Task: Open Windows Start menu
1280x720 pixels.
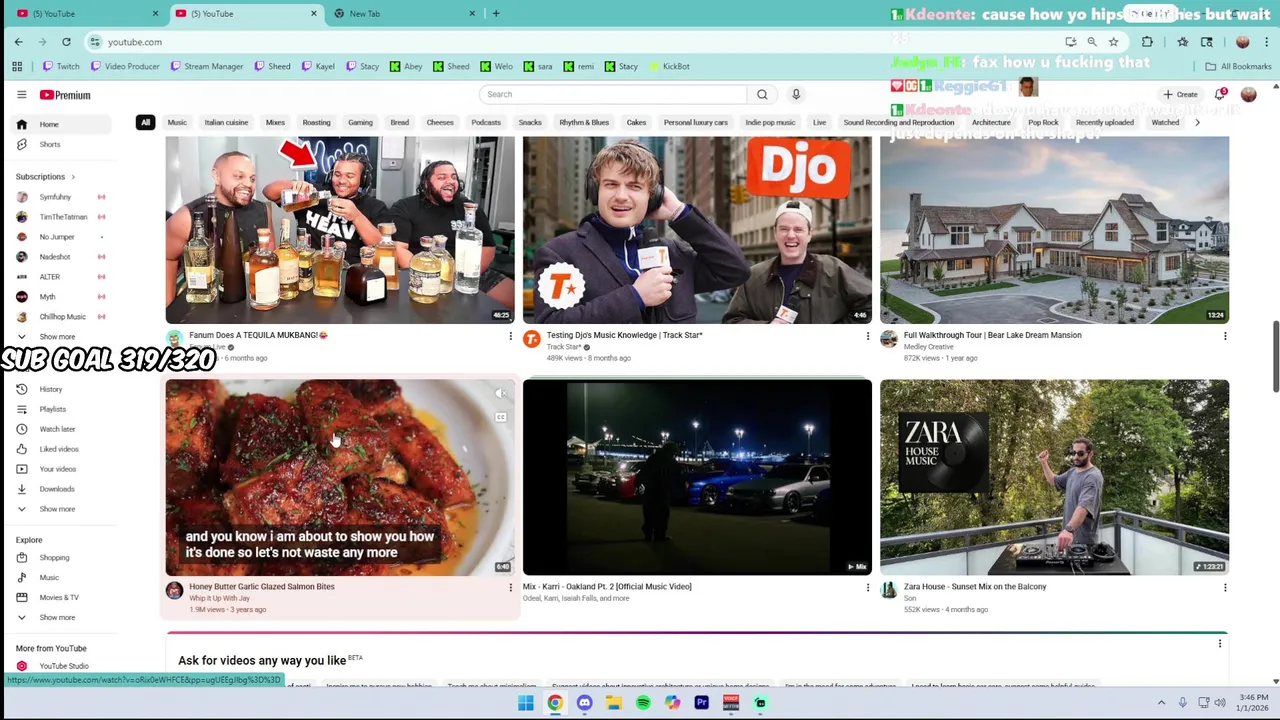Action: [525, 703]
